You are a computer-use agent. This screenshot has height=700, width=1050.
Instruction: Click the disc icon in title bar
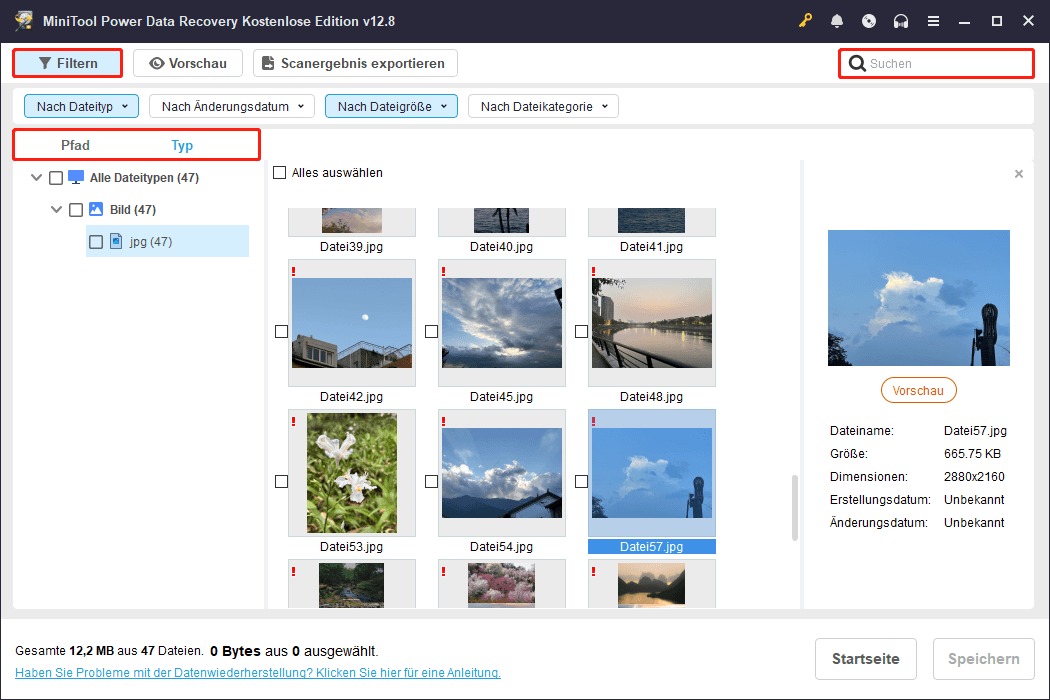[869, 21]
